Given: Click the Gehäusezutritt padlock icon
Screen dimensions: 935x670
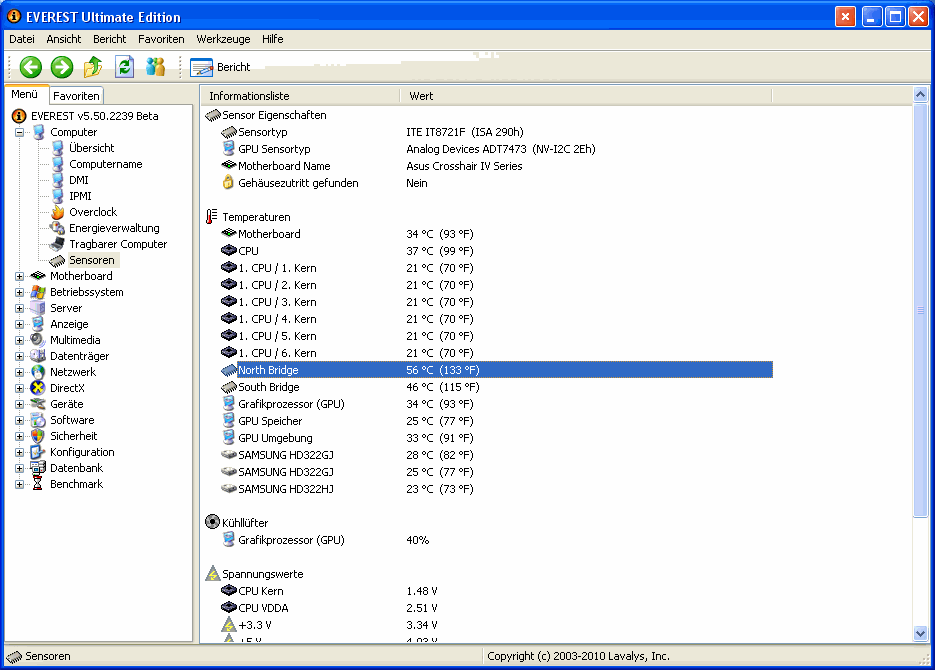Looking at the screenshot, I should pyautogui.click(x=228, y=182).
